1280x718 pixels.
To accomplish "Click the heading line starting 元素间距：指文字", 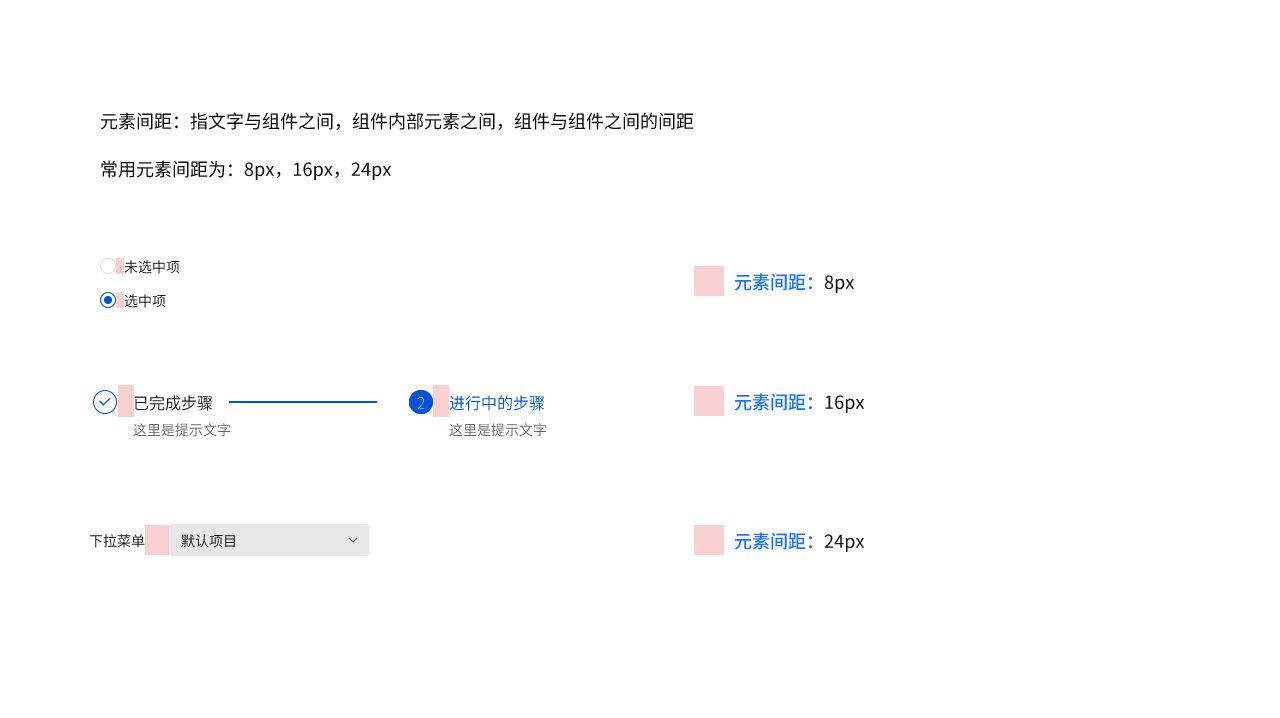I will pyautogui.click(x=397, y=122).
